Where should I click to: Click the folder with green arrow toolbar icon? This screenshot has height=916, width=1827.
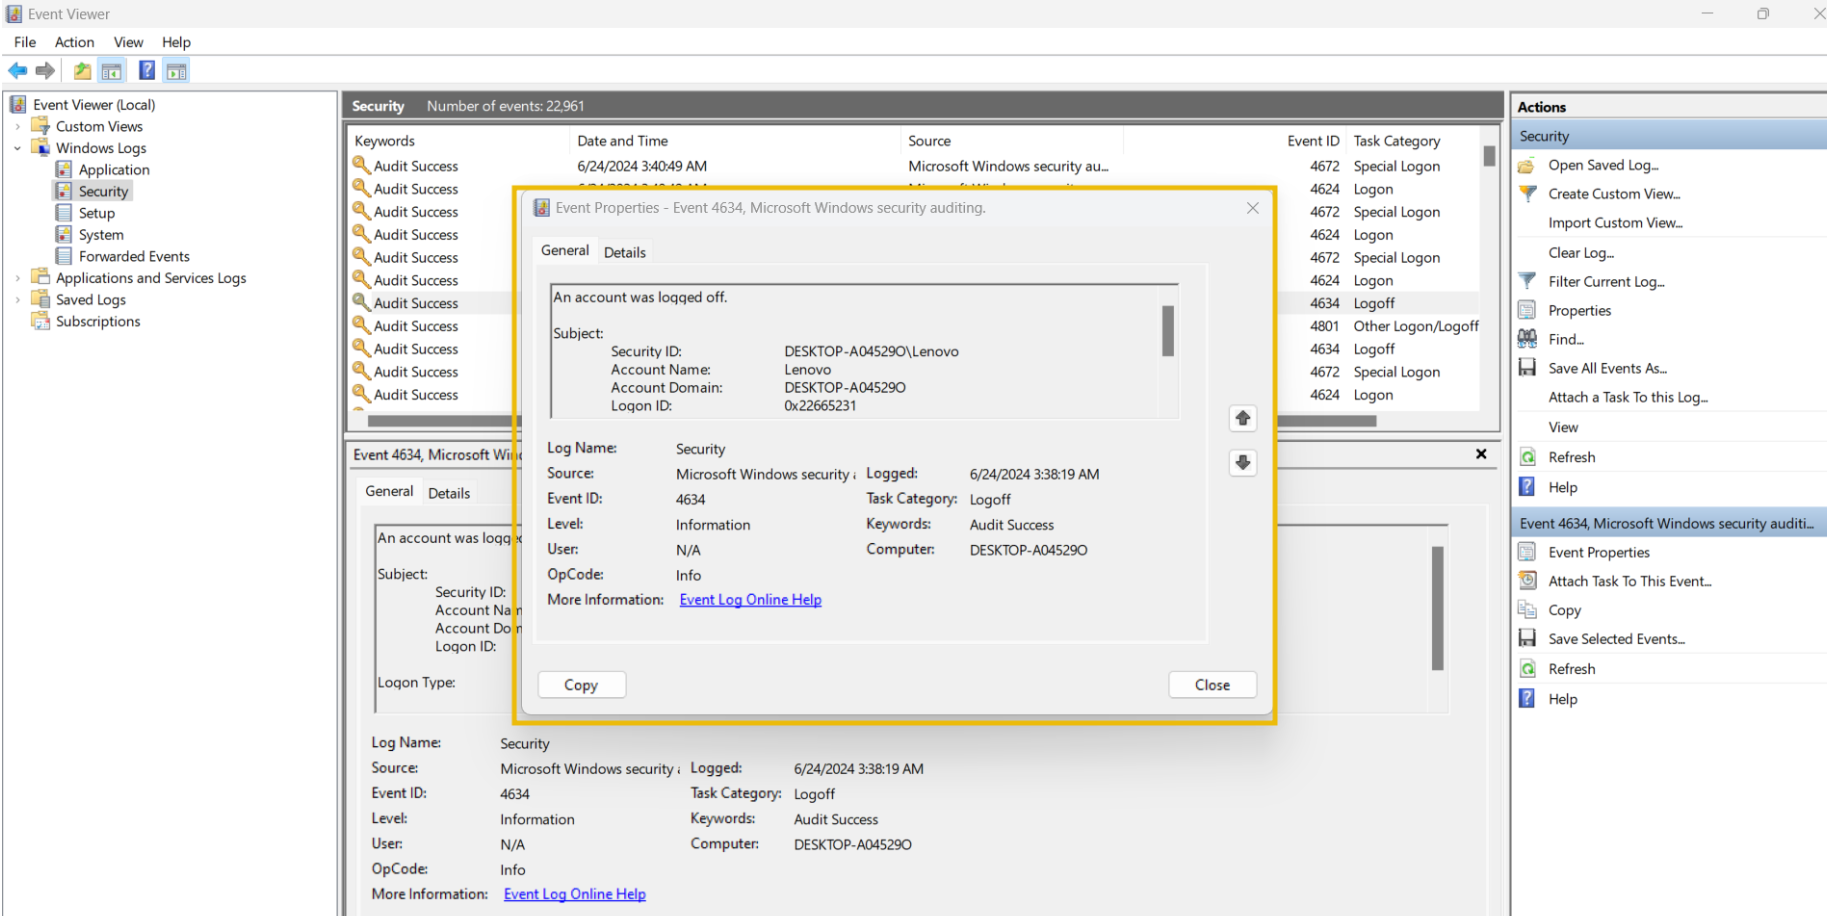click(82, 71)
